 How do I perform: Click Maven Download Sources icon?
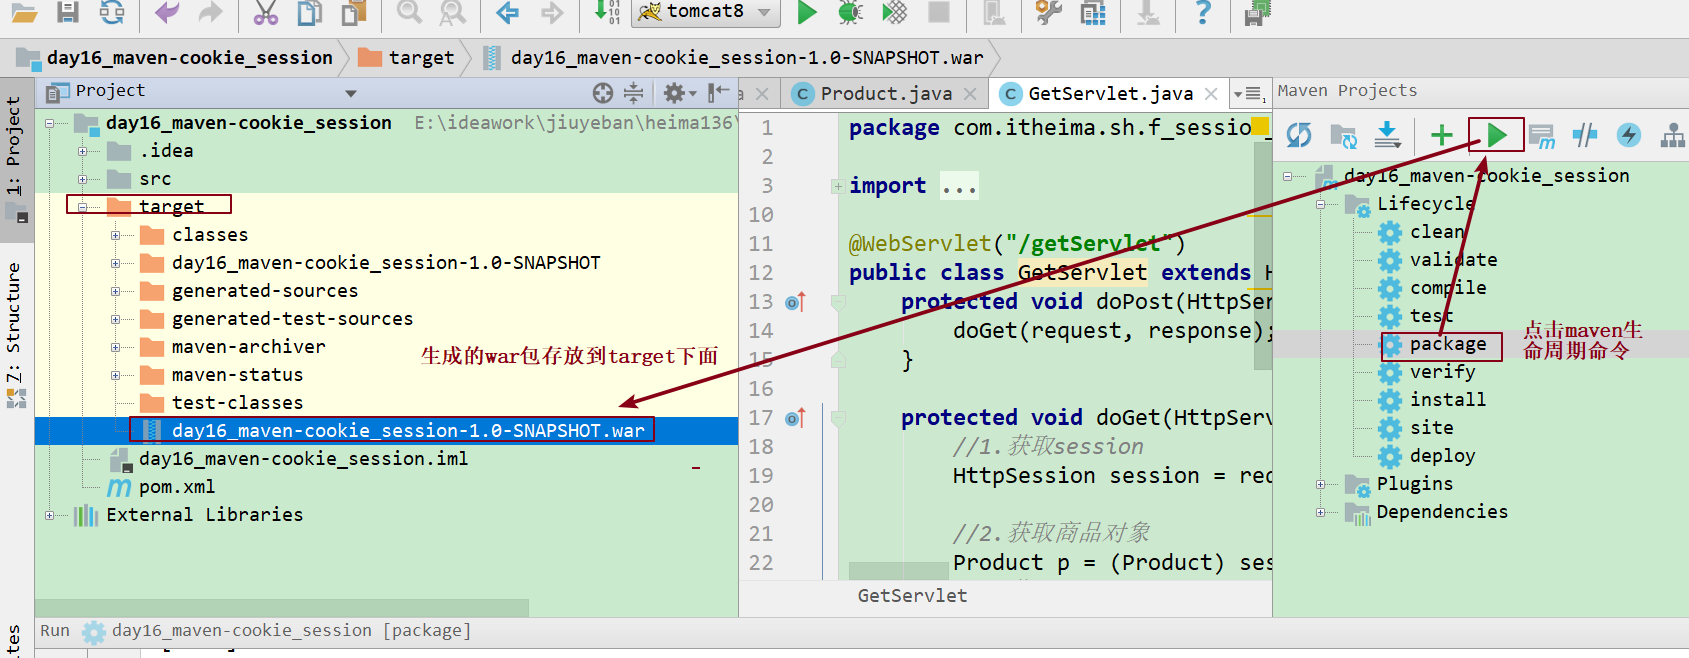1388,135
